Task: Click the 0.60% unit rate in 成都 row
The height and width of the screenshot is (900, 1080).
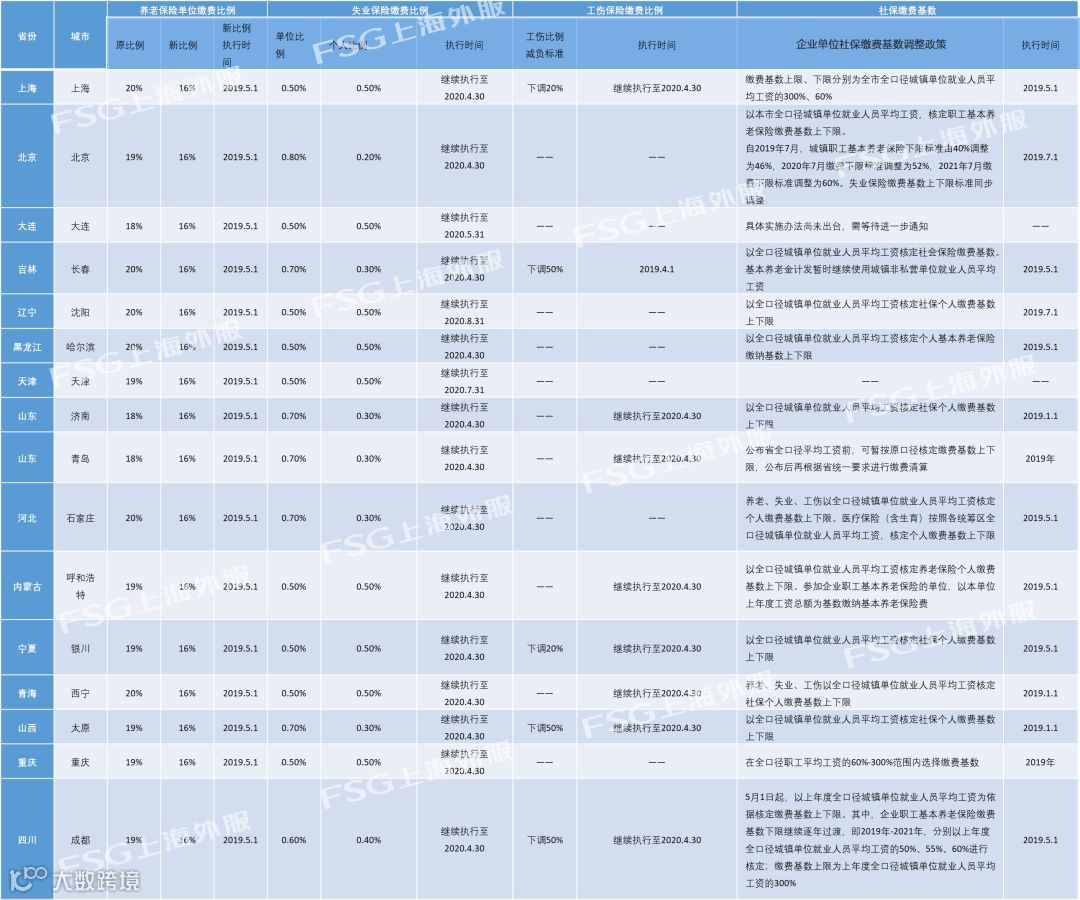Action: (x=293, y=840)
